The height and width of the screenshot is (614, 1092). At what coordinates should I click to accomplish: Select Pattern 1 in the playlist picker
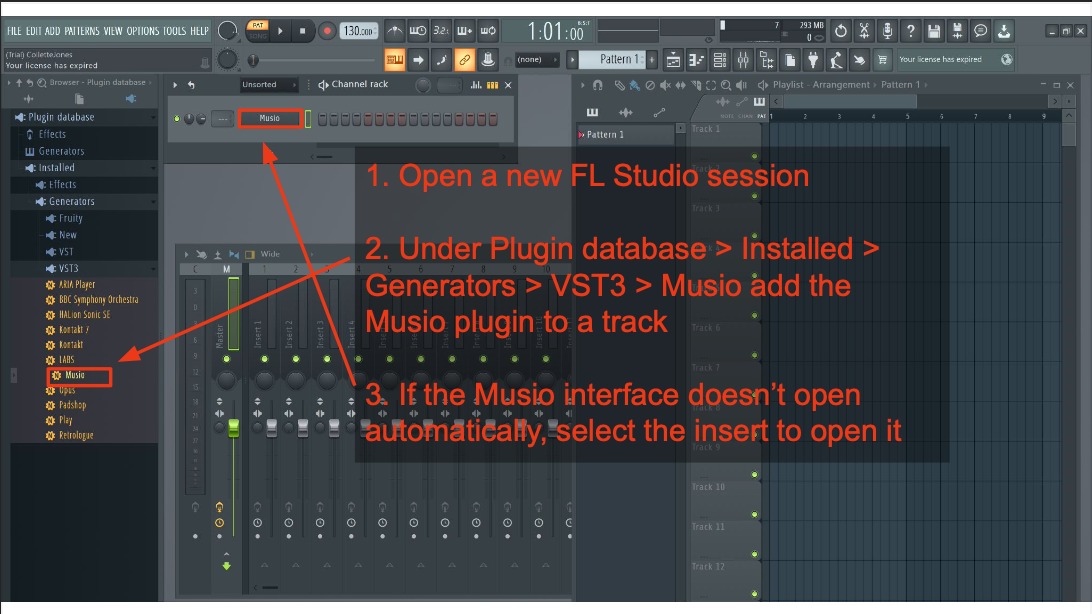(x=626, y=135)
